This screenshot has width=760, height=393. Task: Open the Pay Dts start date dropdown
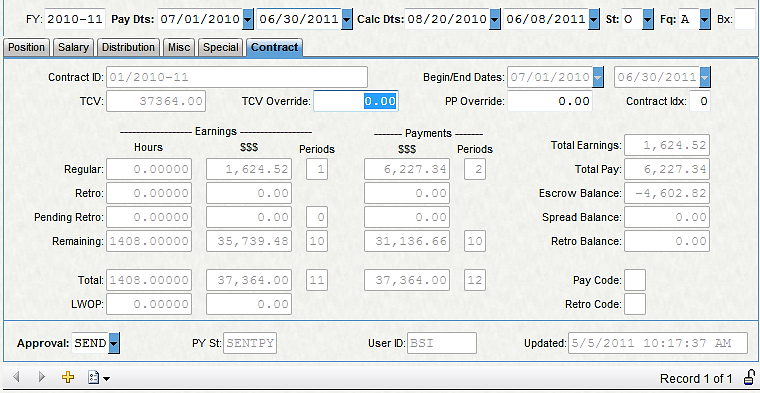point(248,19)
